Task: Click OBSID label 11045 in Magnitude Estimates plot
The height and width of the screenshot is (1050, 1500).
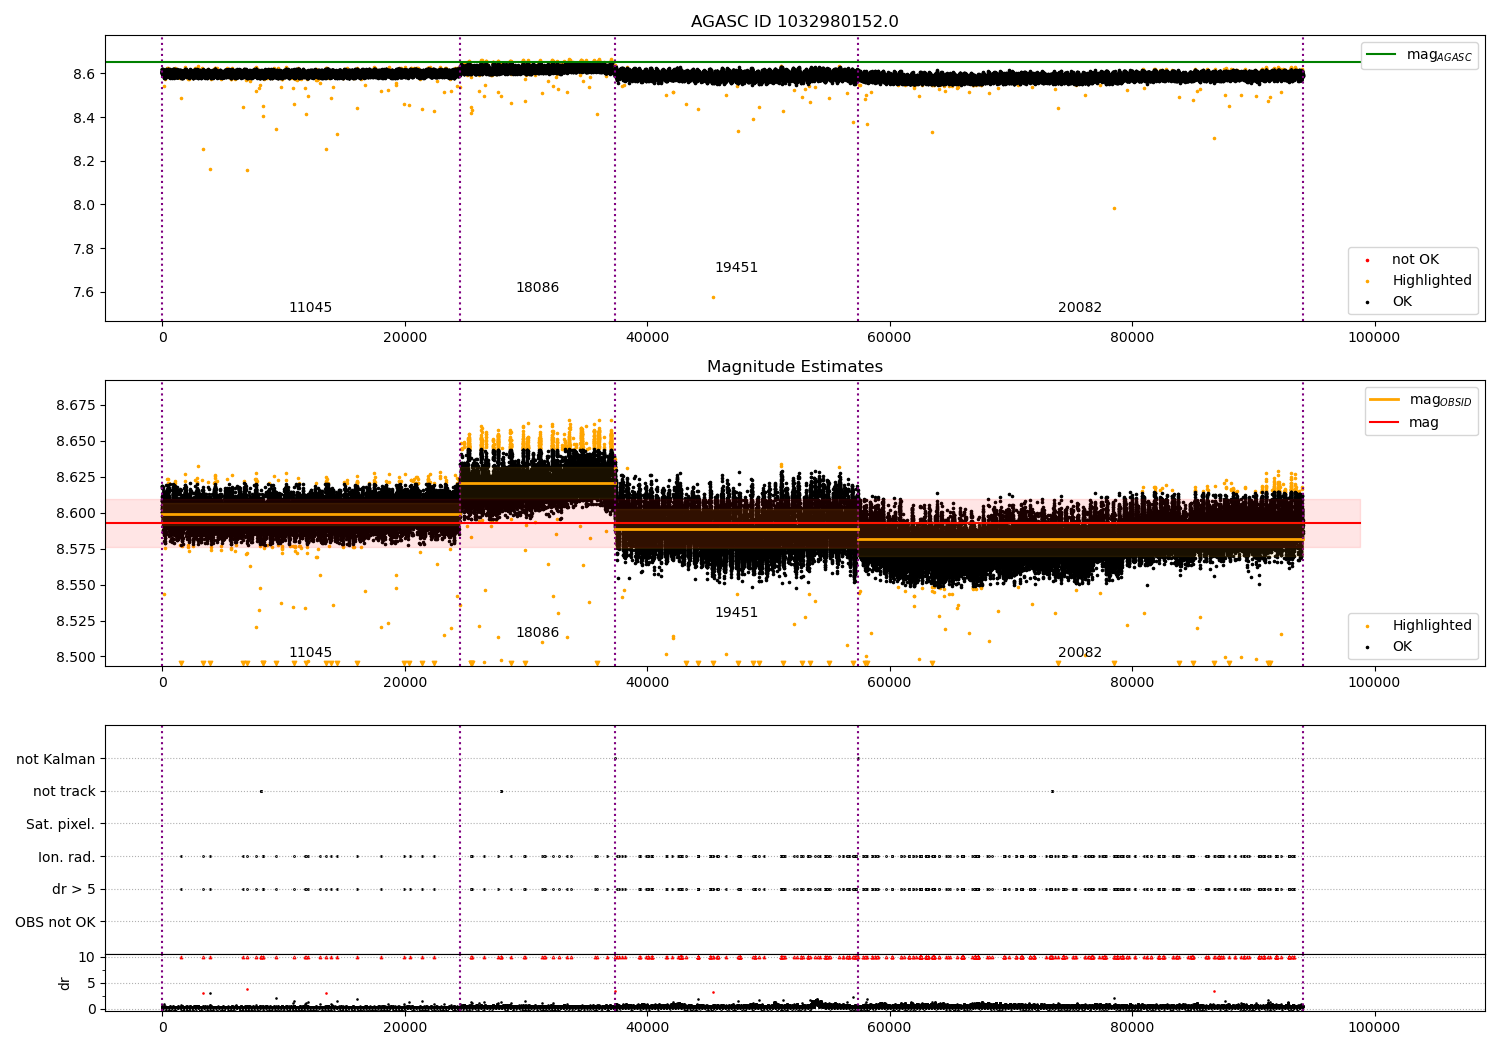Action: (x=310, y=653)
